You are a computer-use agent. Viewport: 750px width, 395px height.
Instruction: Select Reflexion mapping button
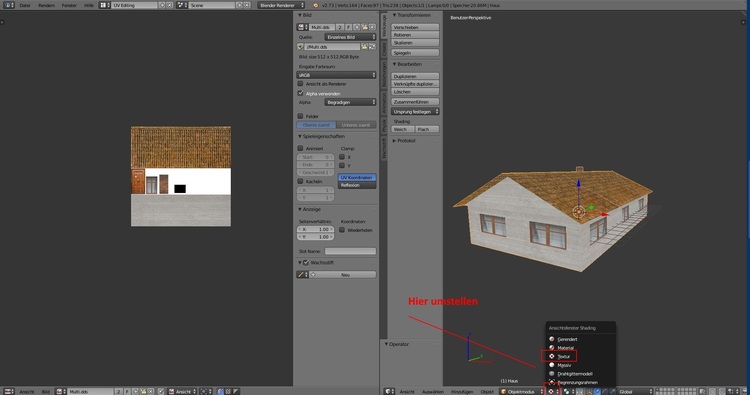(357, 185)
